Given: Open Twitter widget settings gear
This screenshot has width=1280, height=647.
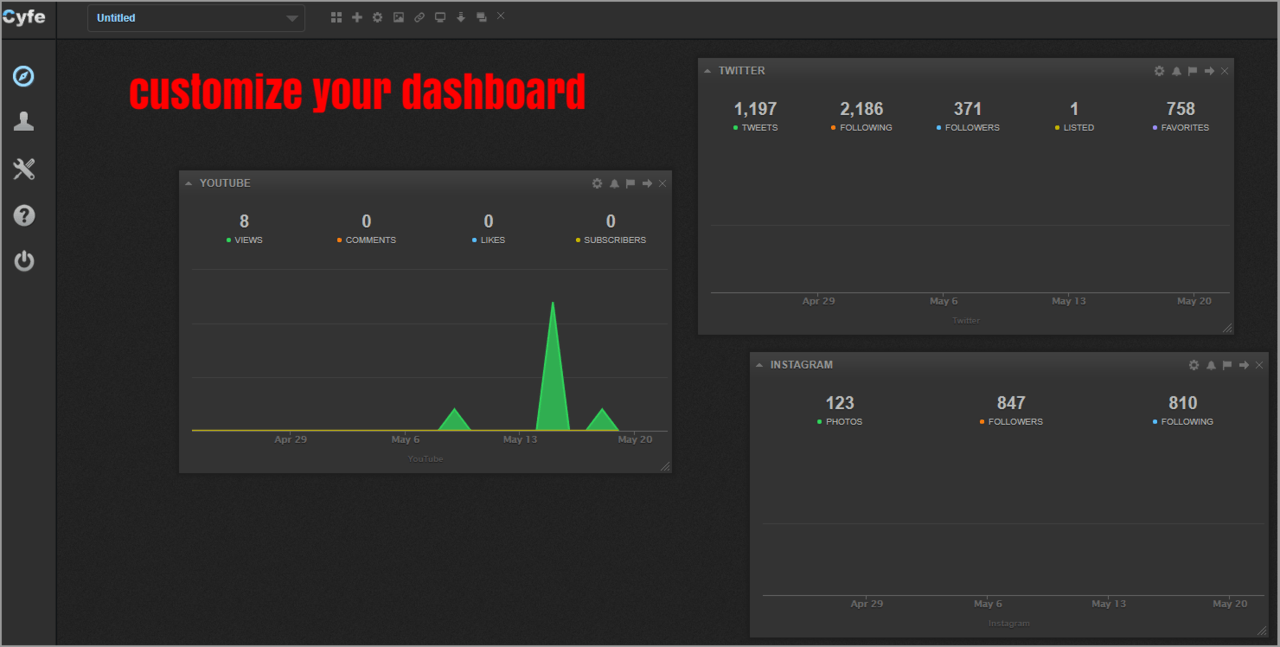Looking at the screenshot, I should tap(1159, 71).
